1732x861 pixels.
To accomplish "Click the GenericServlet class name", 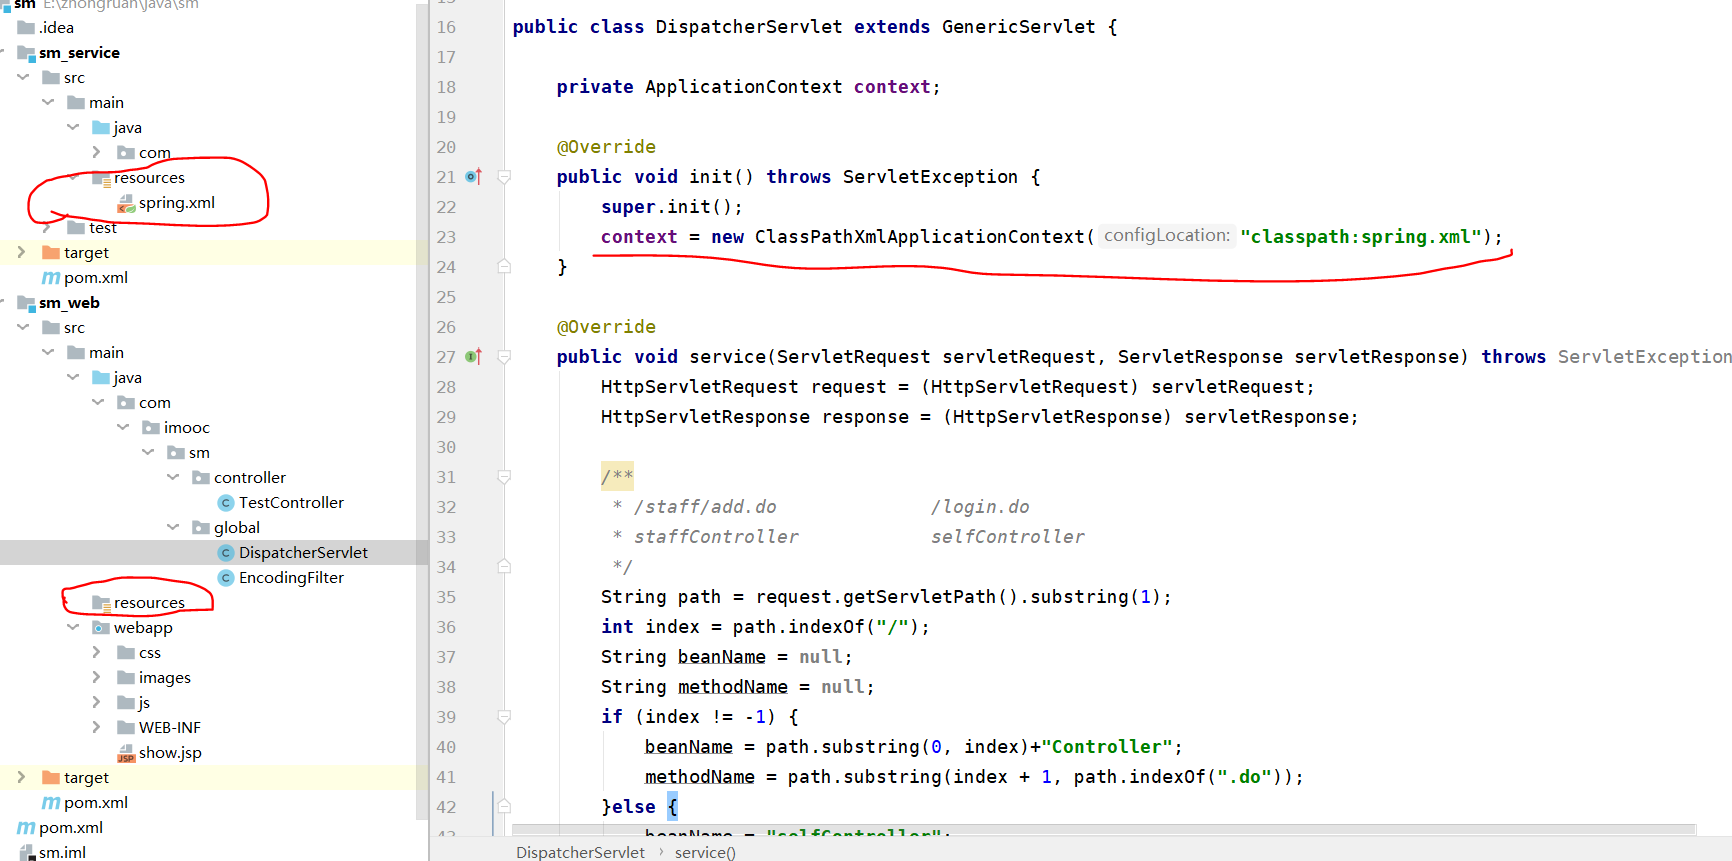I will (x=1018, y=27).
